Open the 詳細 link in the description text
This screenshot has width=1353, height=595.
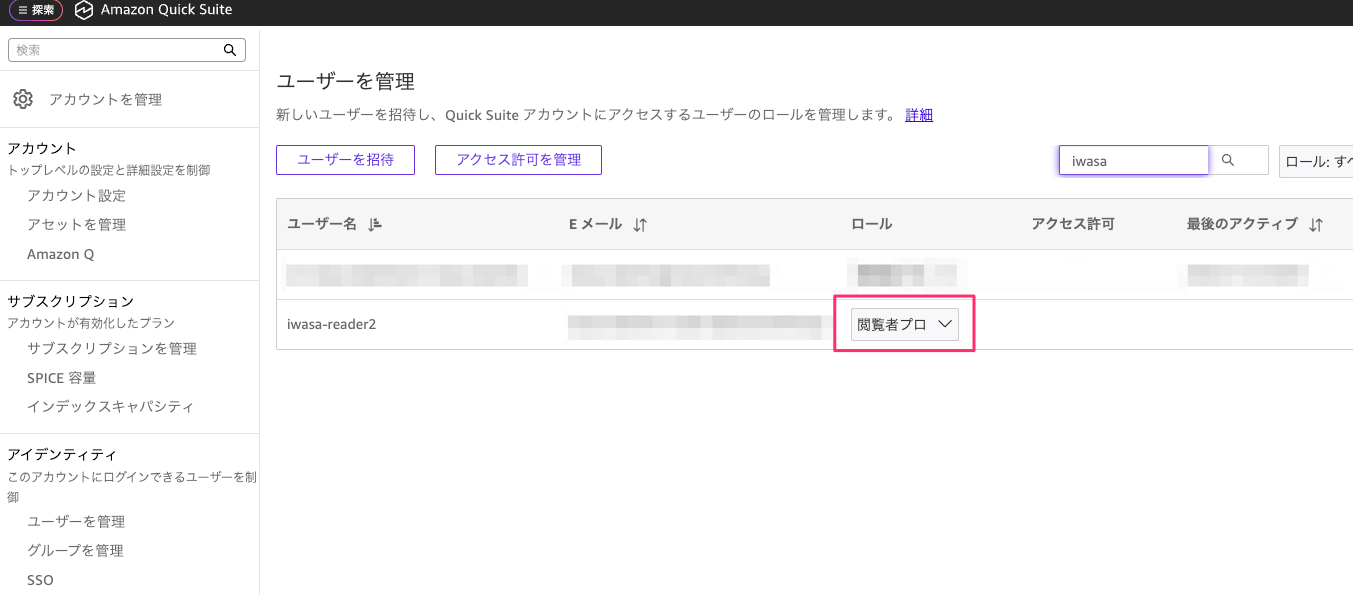click(x=918, y=115)
